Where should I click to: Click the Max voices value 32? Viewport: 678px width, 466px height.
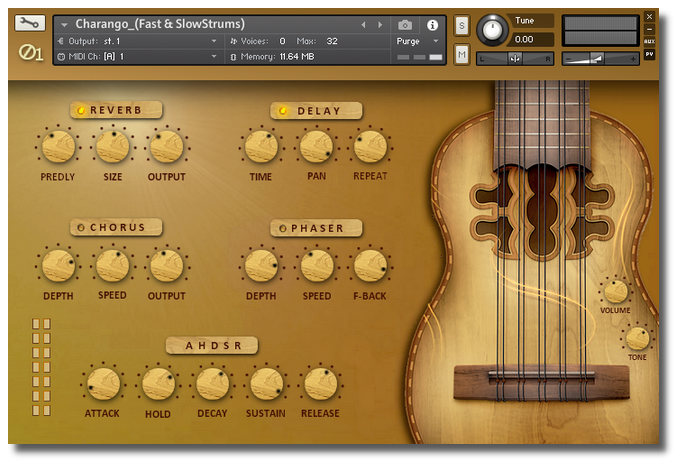[332, 41]
